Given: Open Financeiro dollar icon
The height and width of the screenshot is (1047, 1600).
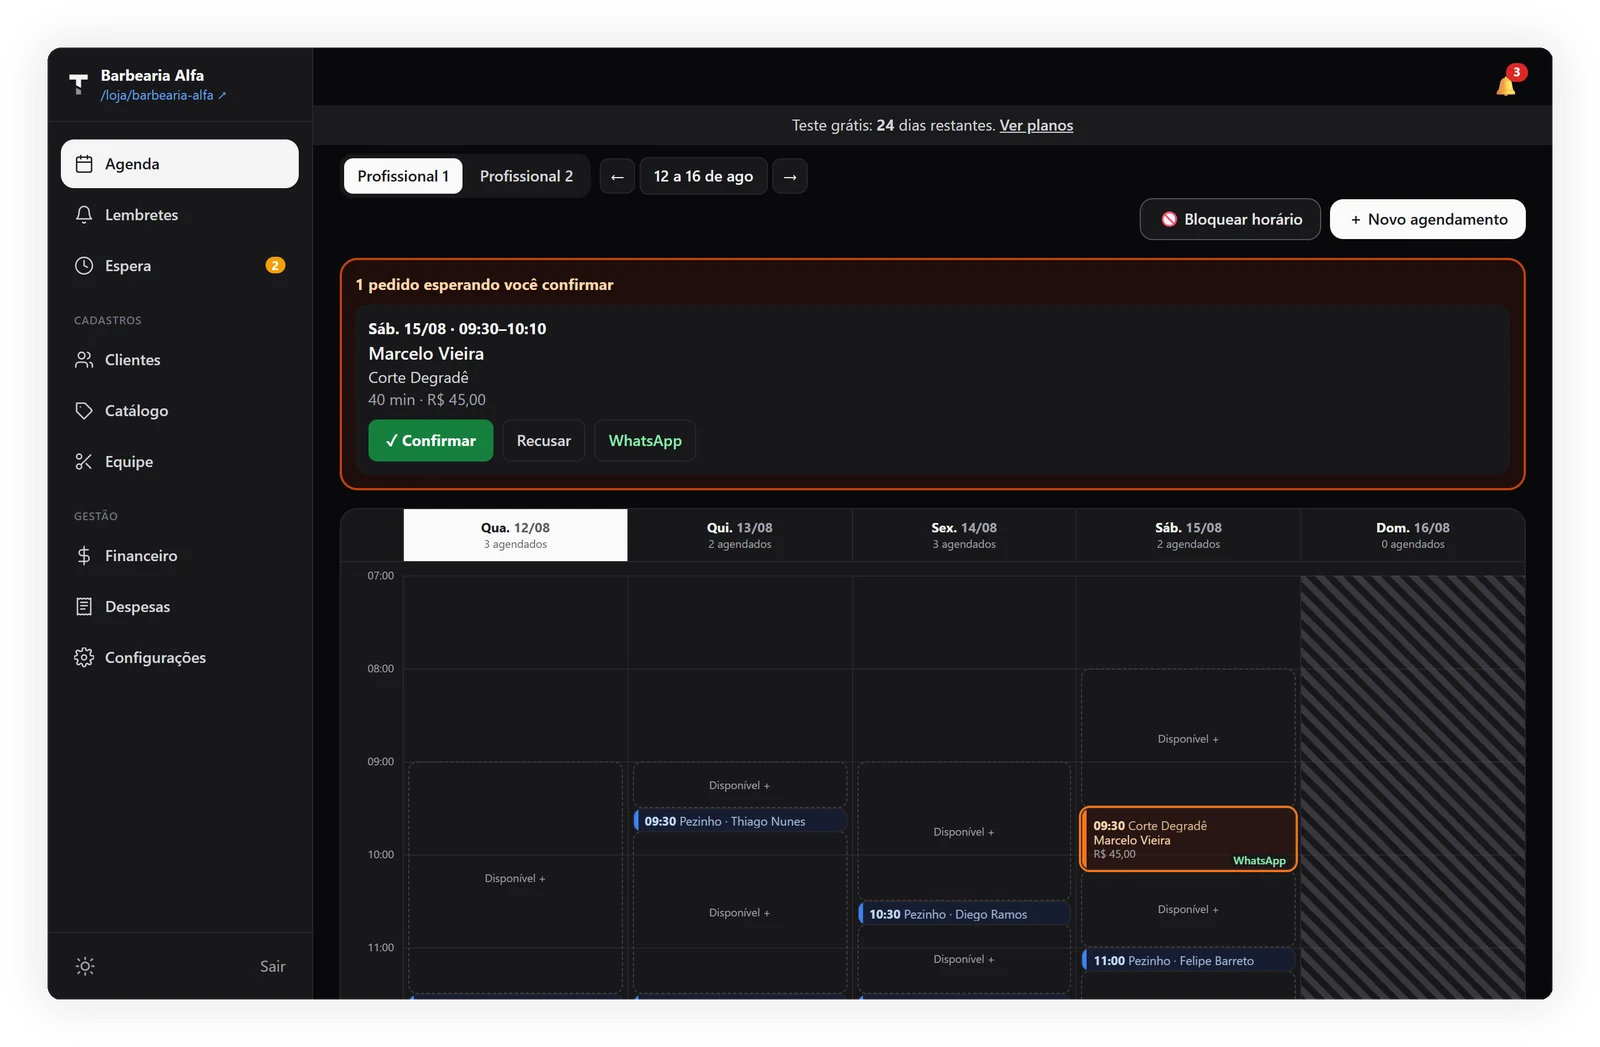Looking at the screenshot, I should (84, 555).
